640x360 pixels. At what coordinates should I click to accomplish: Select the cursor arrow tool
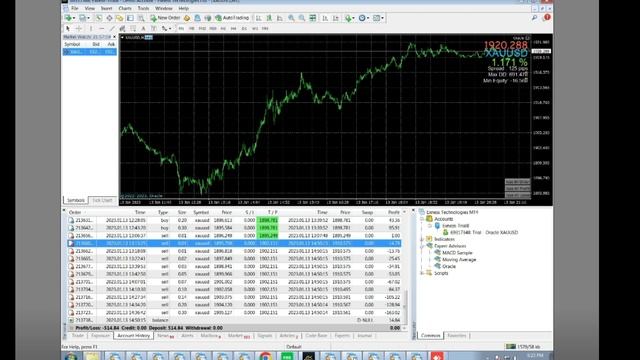click(x=68, y=29)
